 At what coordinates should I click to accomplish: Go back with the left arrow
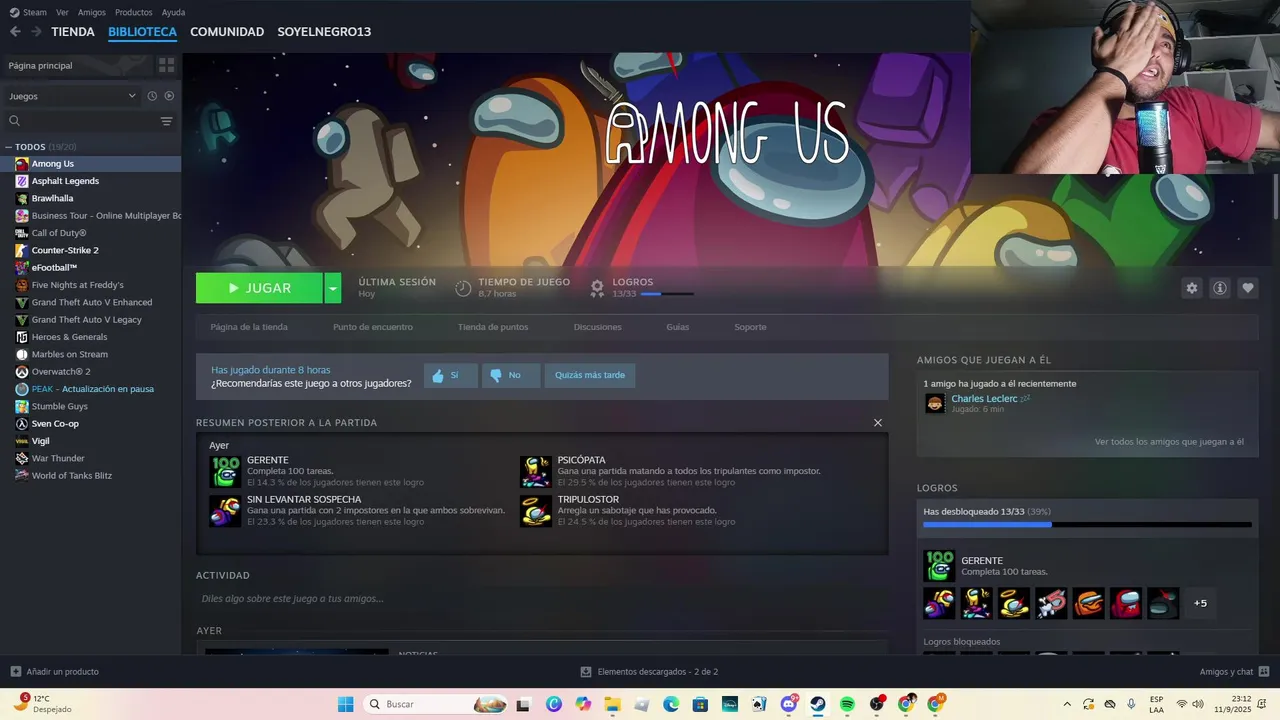coord(15,32)
